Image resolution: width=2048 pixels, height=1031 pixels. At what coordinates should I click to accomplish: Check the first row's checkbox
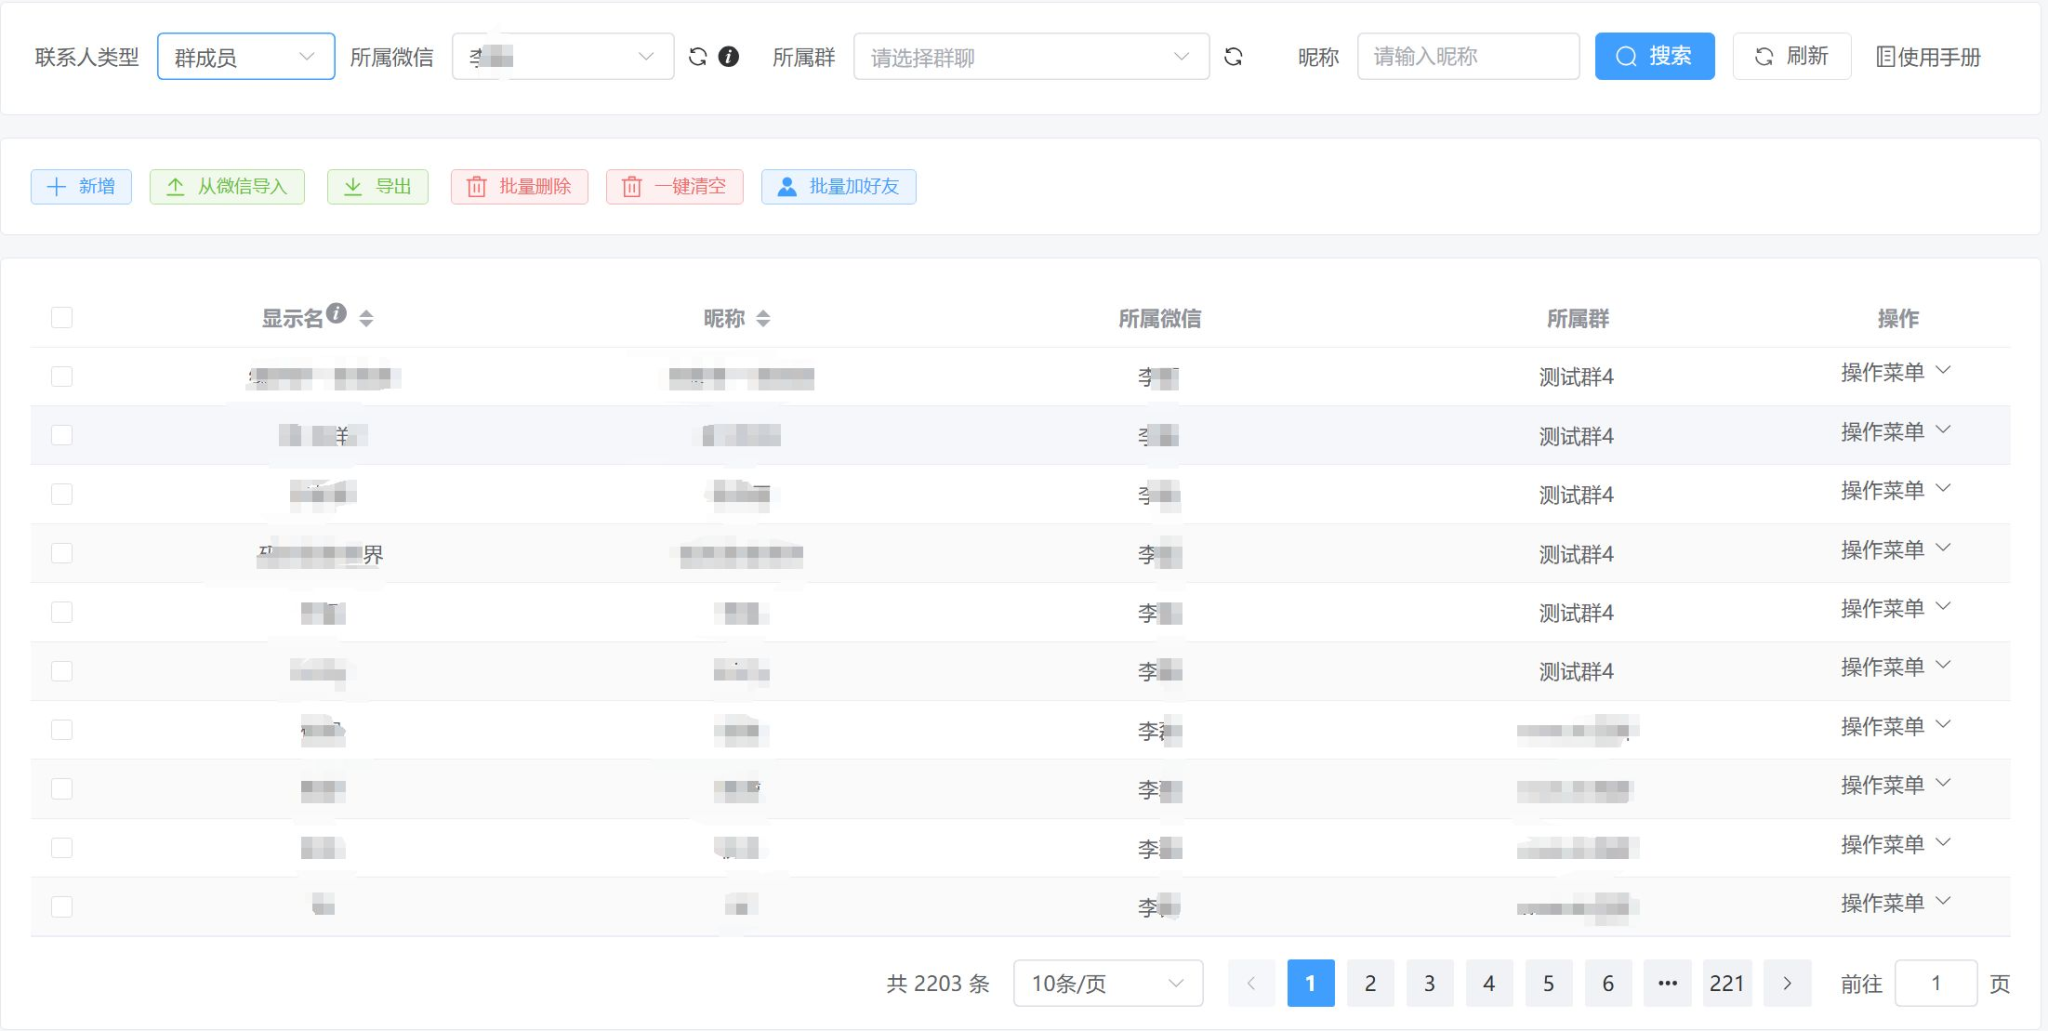[x=62, y=376]
